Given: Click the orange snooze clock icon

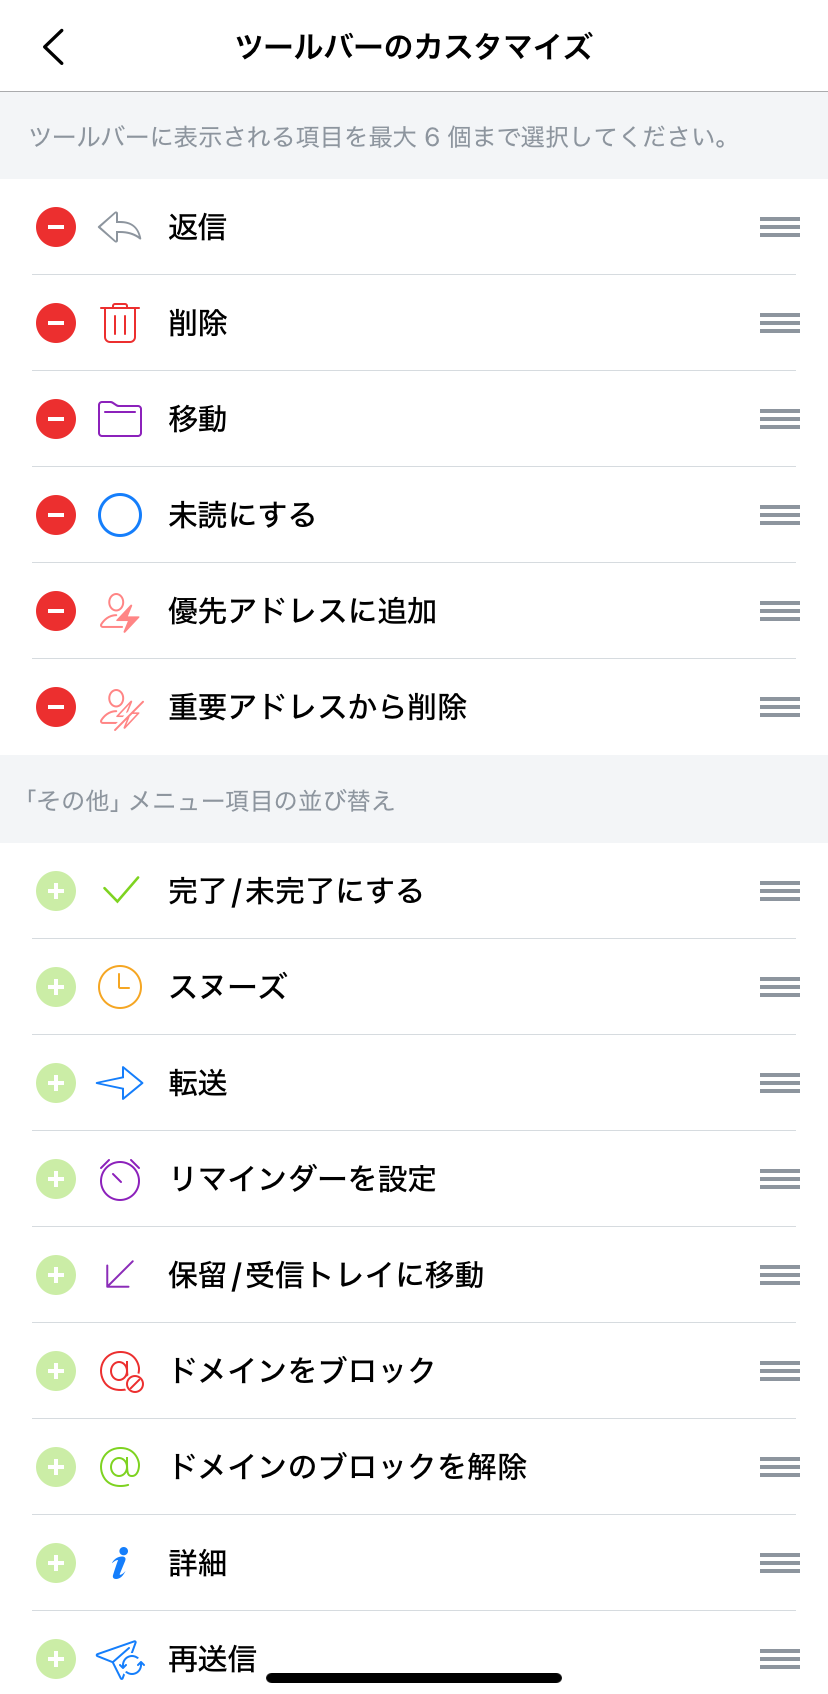Looking at the screenshot, I should (x=120, y=987).
